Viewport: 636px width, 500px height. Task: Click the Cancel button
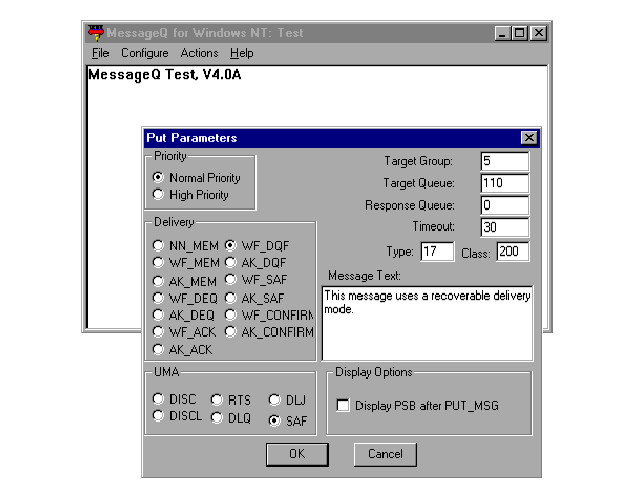[385, 454]
